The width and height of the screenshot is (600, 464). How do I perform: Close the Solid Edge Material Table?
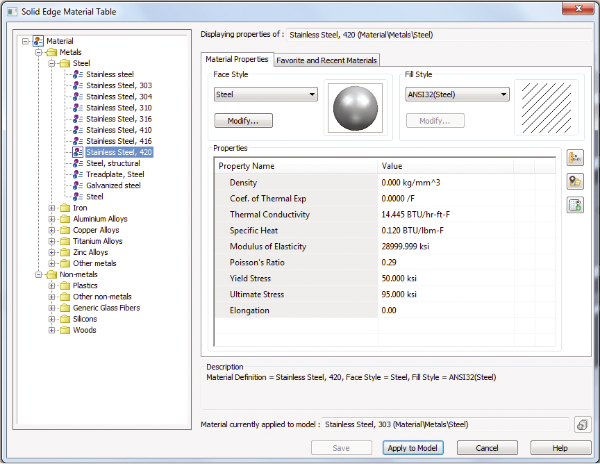[x=579, y=8]
